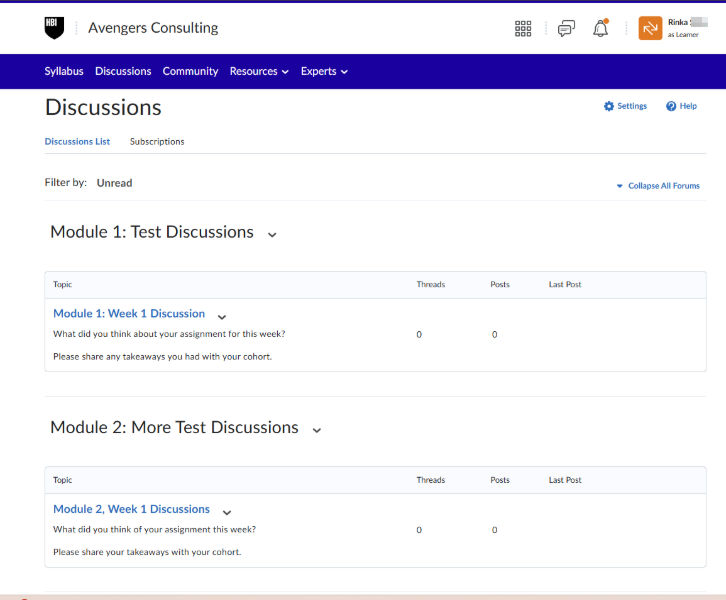Click Collapse All Forums link
The width and height of the screenshot is (726, 600).
663,186
